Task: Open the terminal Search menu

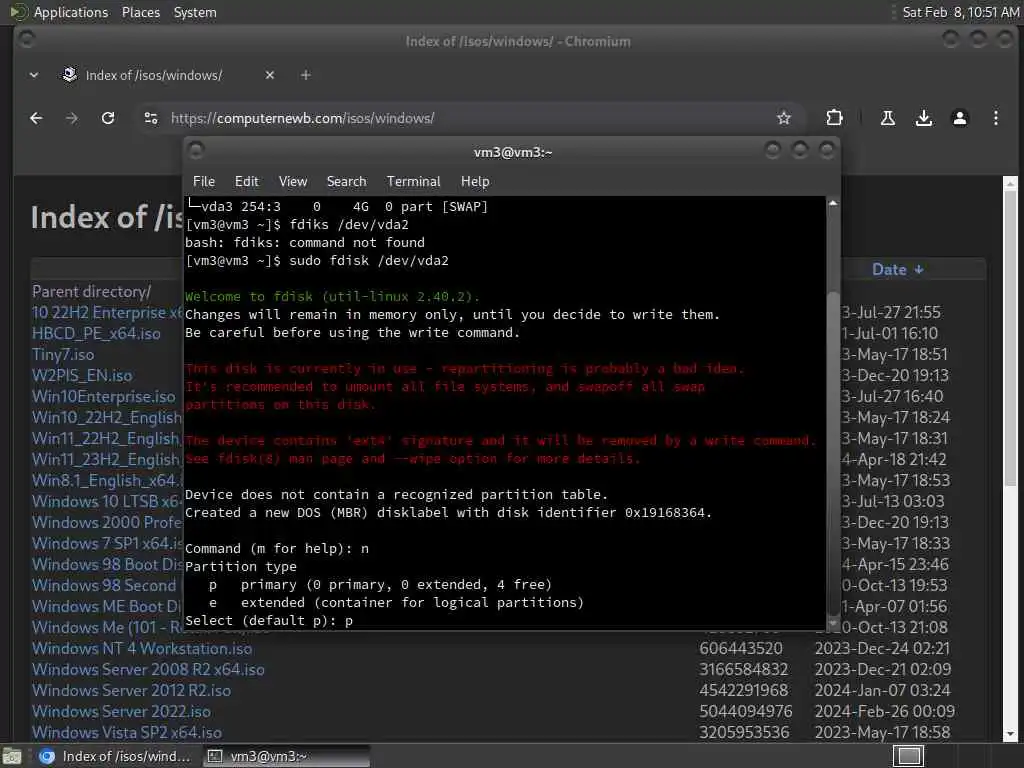Action: [x=346, y=182]
